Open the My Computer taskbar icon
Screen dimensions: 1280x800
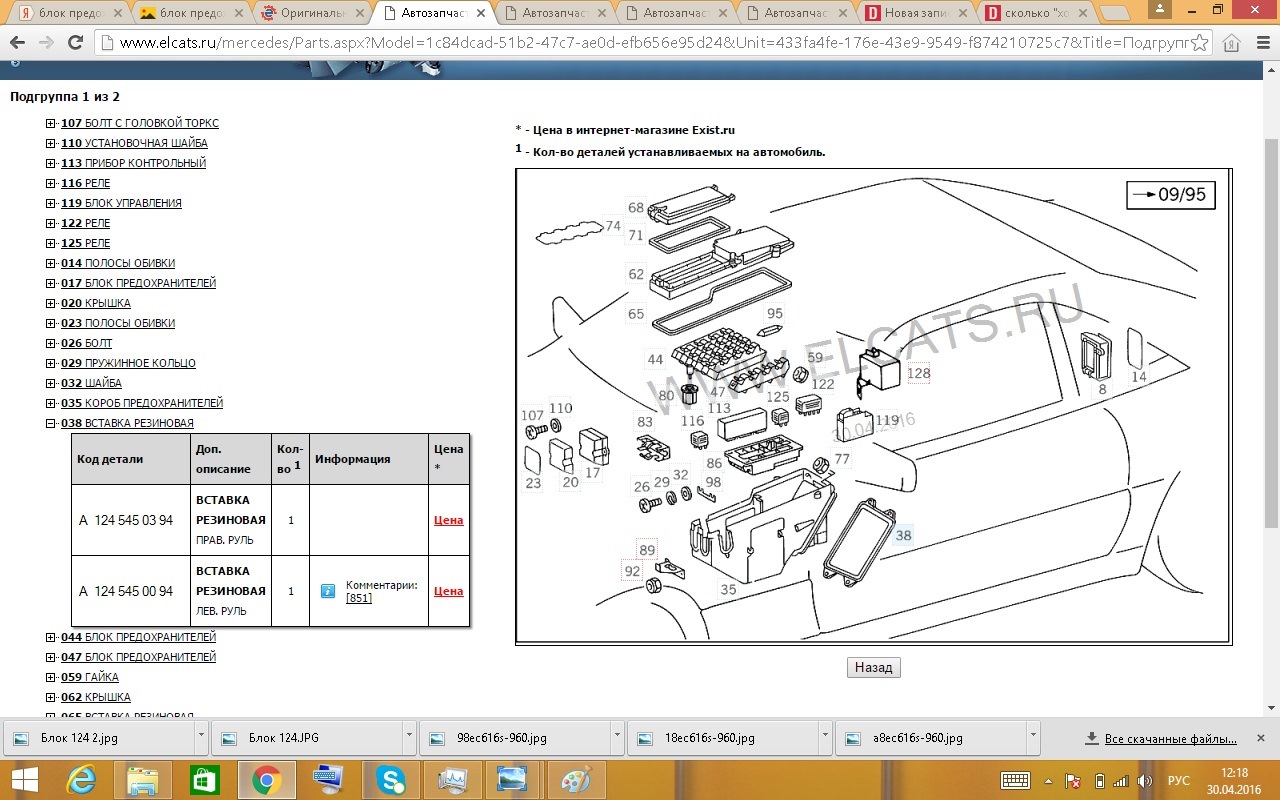(x=328, y=780)
